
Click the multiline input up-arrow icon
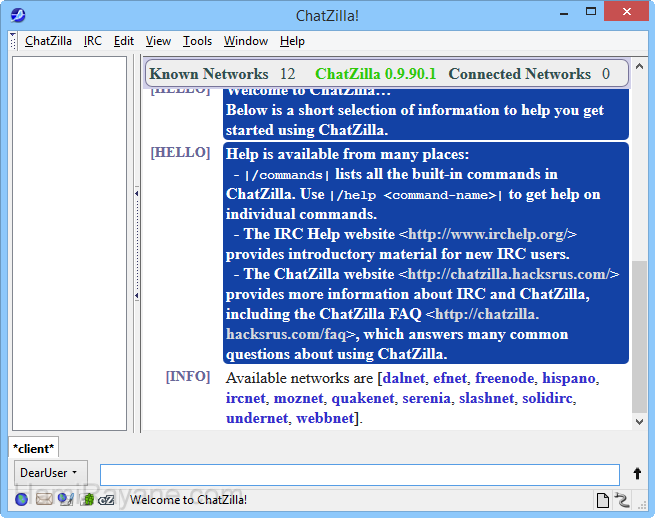[637, 473]
